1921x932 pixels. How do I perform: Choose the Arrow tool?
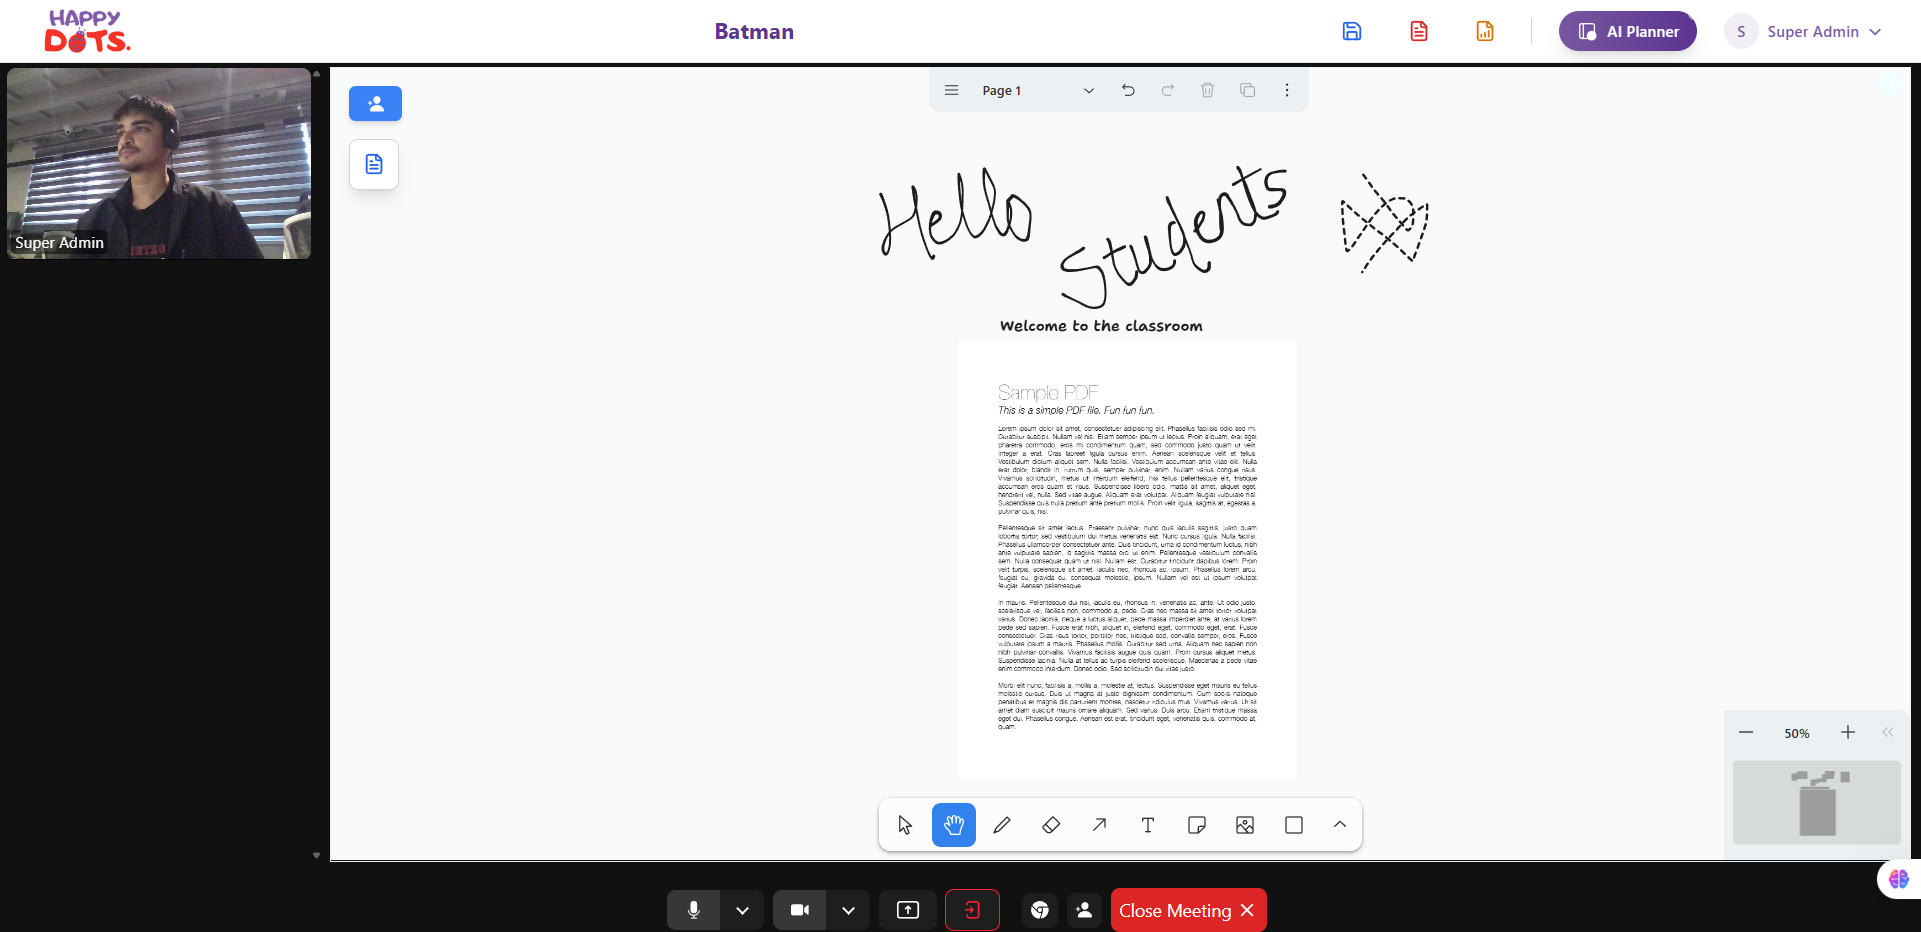point(1099,825)
